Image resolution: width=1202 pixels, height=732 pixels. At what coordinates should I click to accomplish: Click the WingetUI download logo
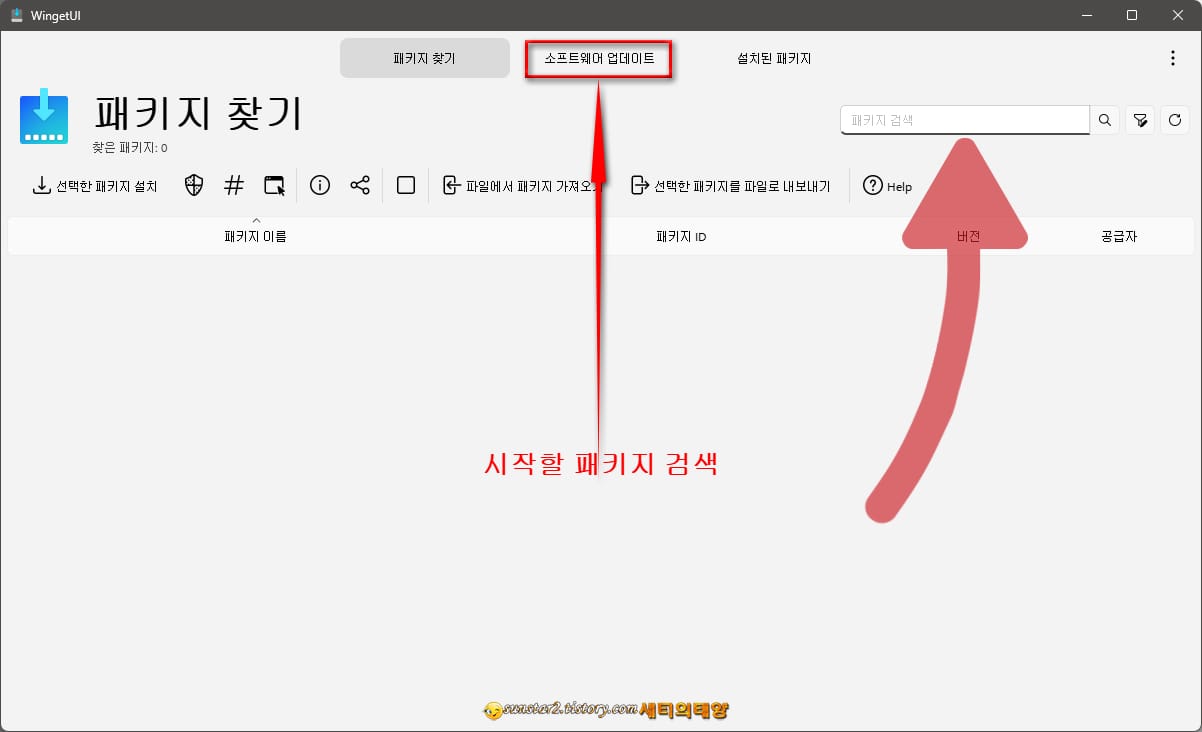[43, 118]
